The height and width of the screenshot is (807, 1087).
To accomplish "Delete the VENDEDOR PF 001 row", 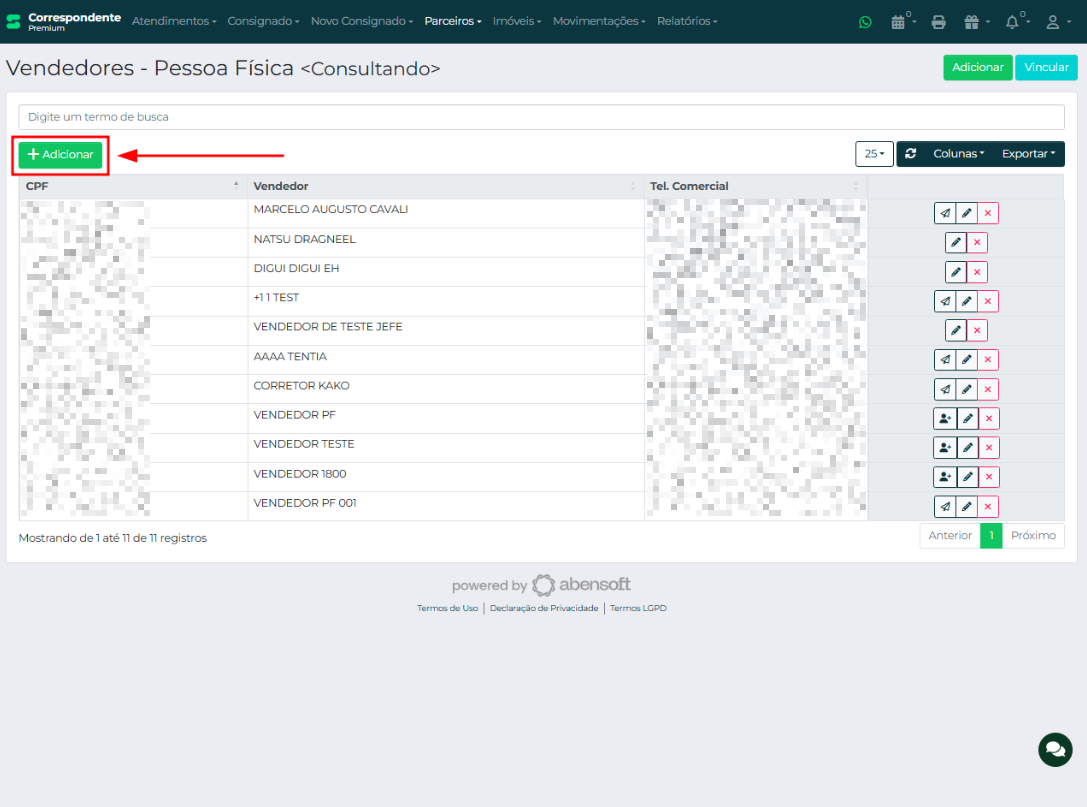I will [x=988, y=507].
